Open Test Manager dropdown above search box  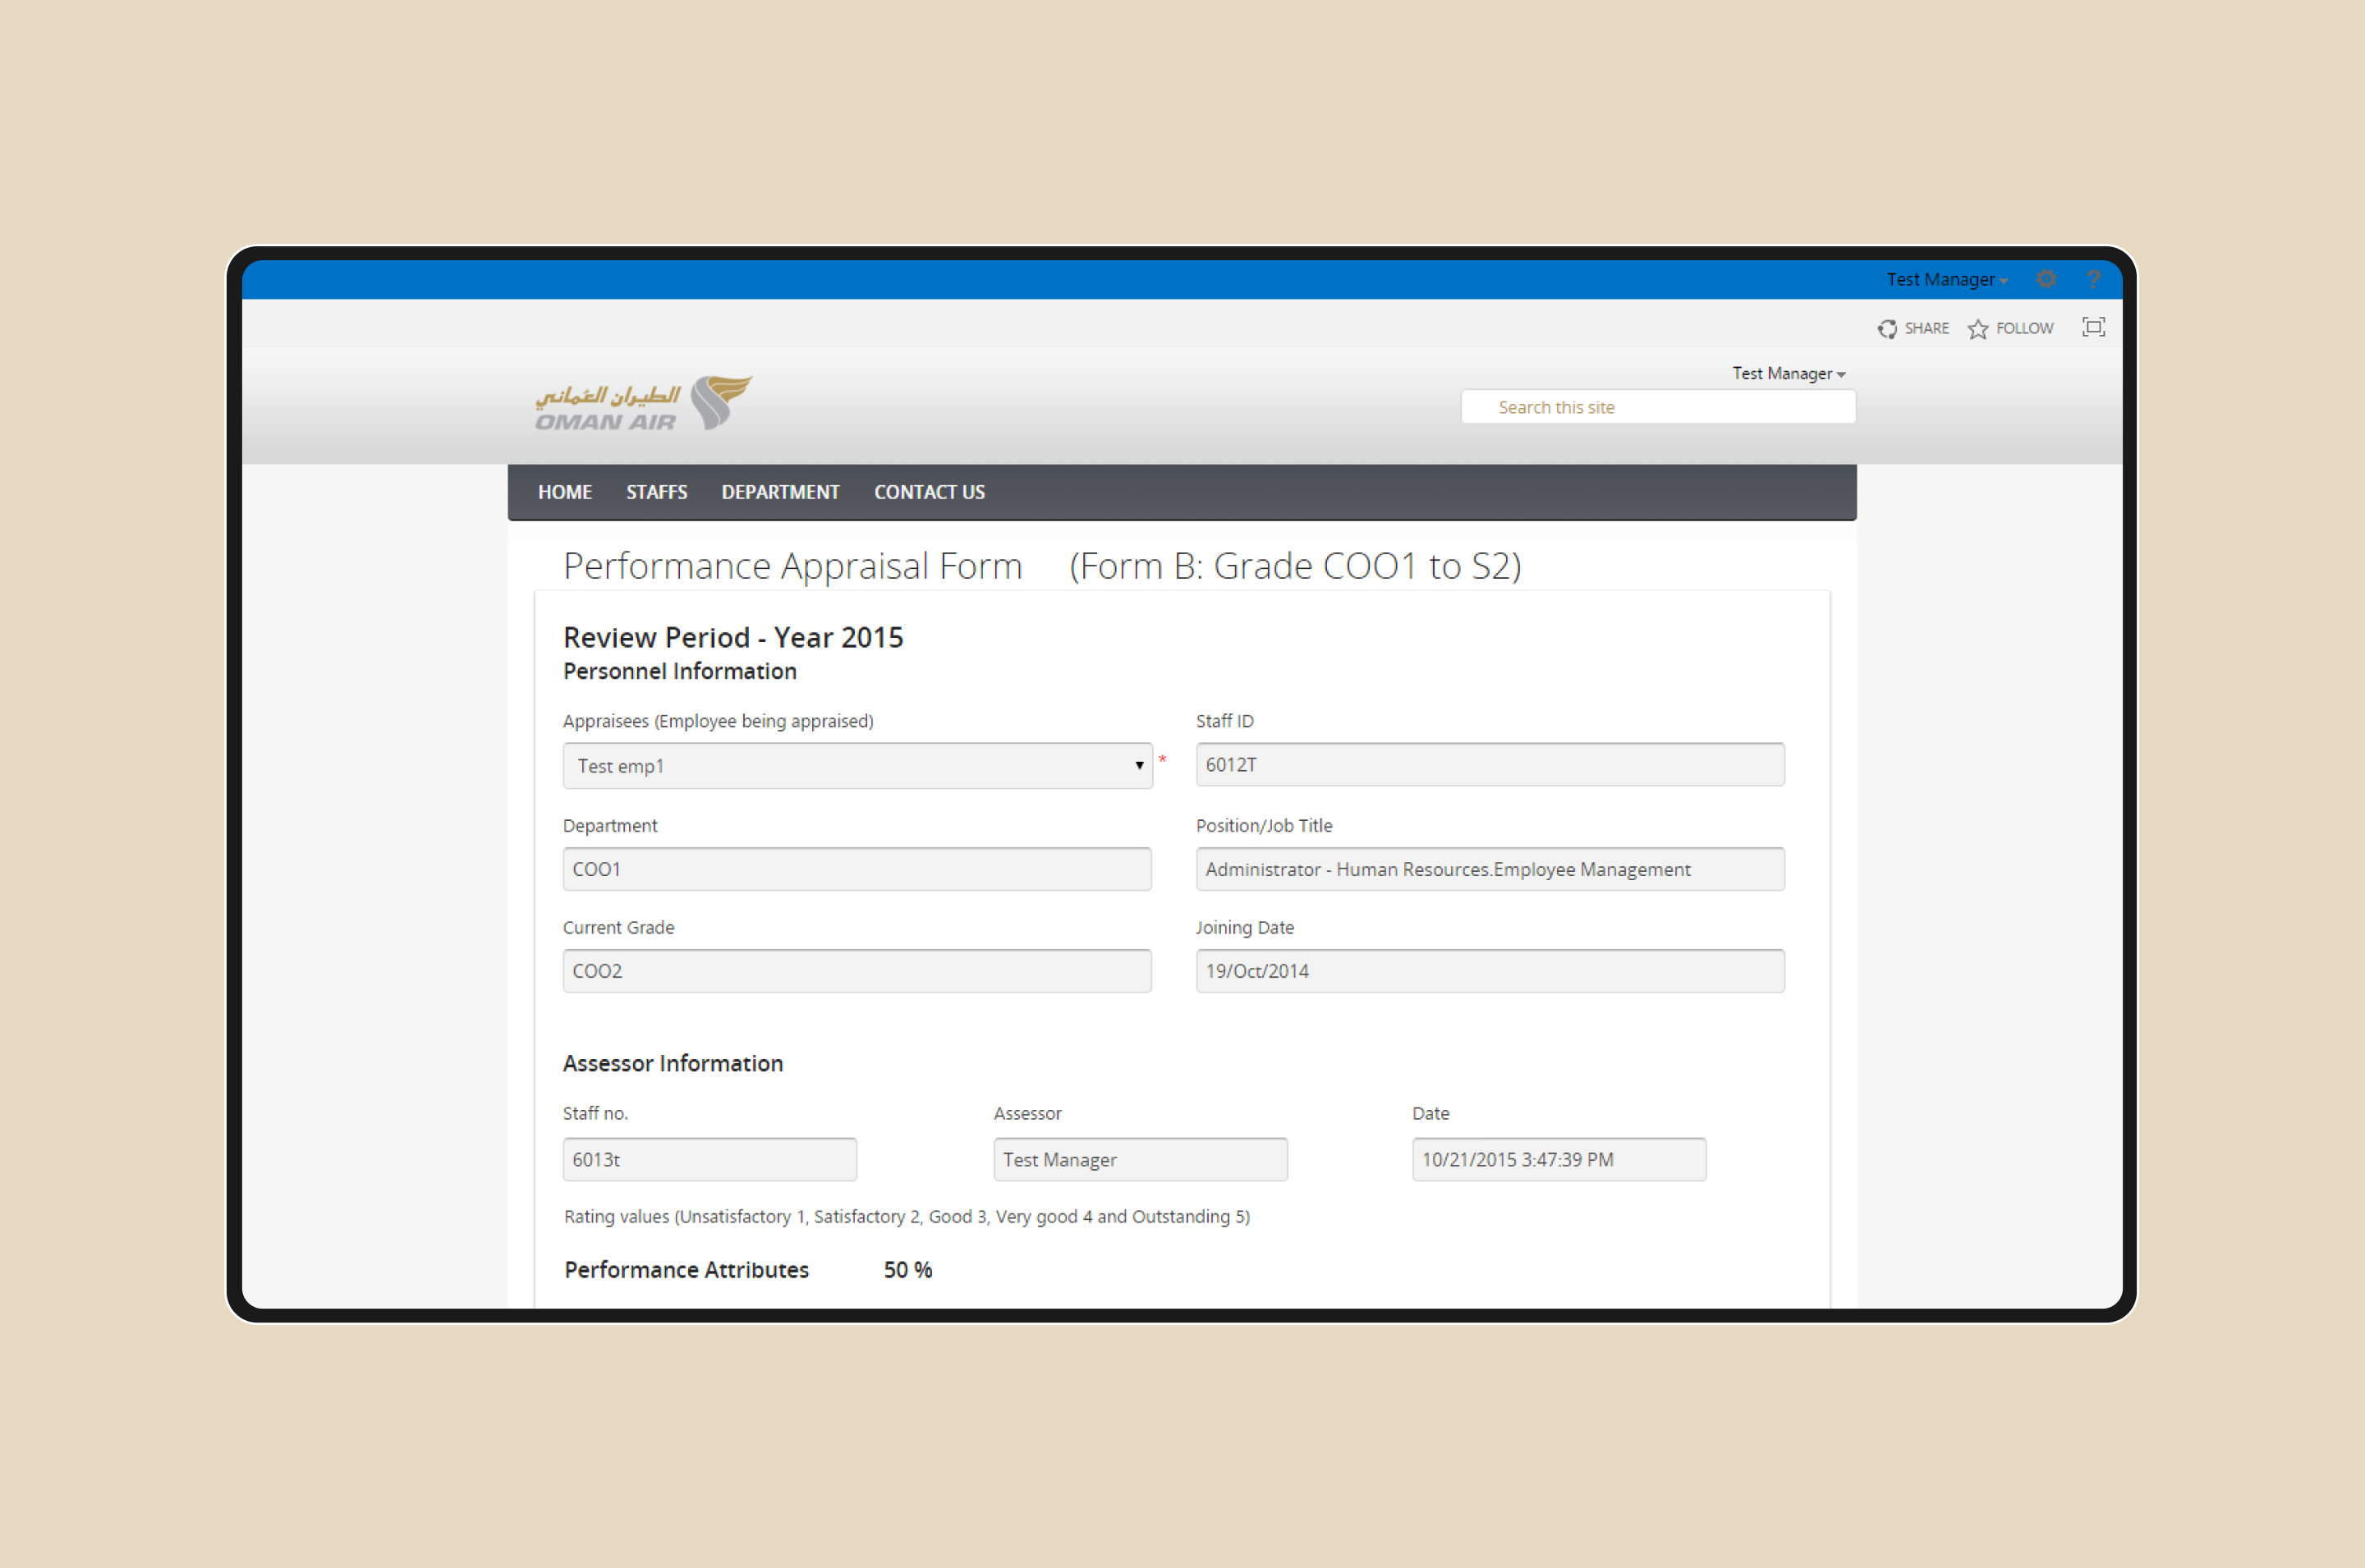coord(1788,373)
